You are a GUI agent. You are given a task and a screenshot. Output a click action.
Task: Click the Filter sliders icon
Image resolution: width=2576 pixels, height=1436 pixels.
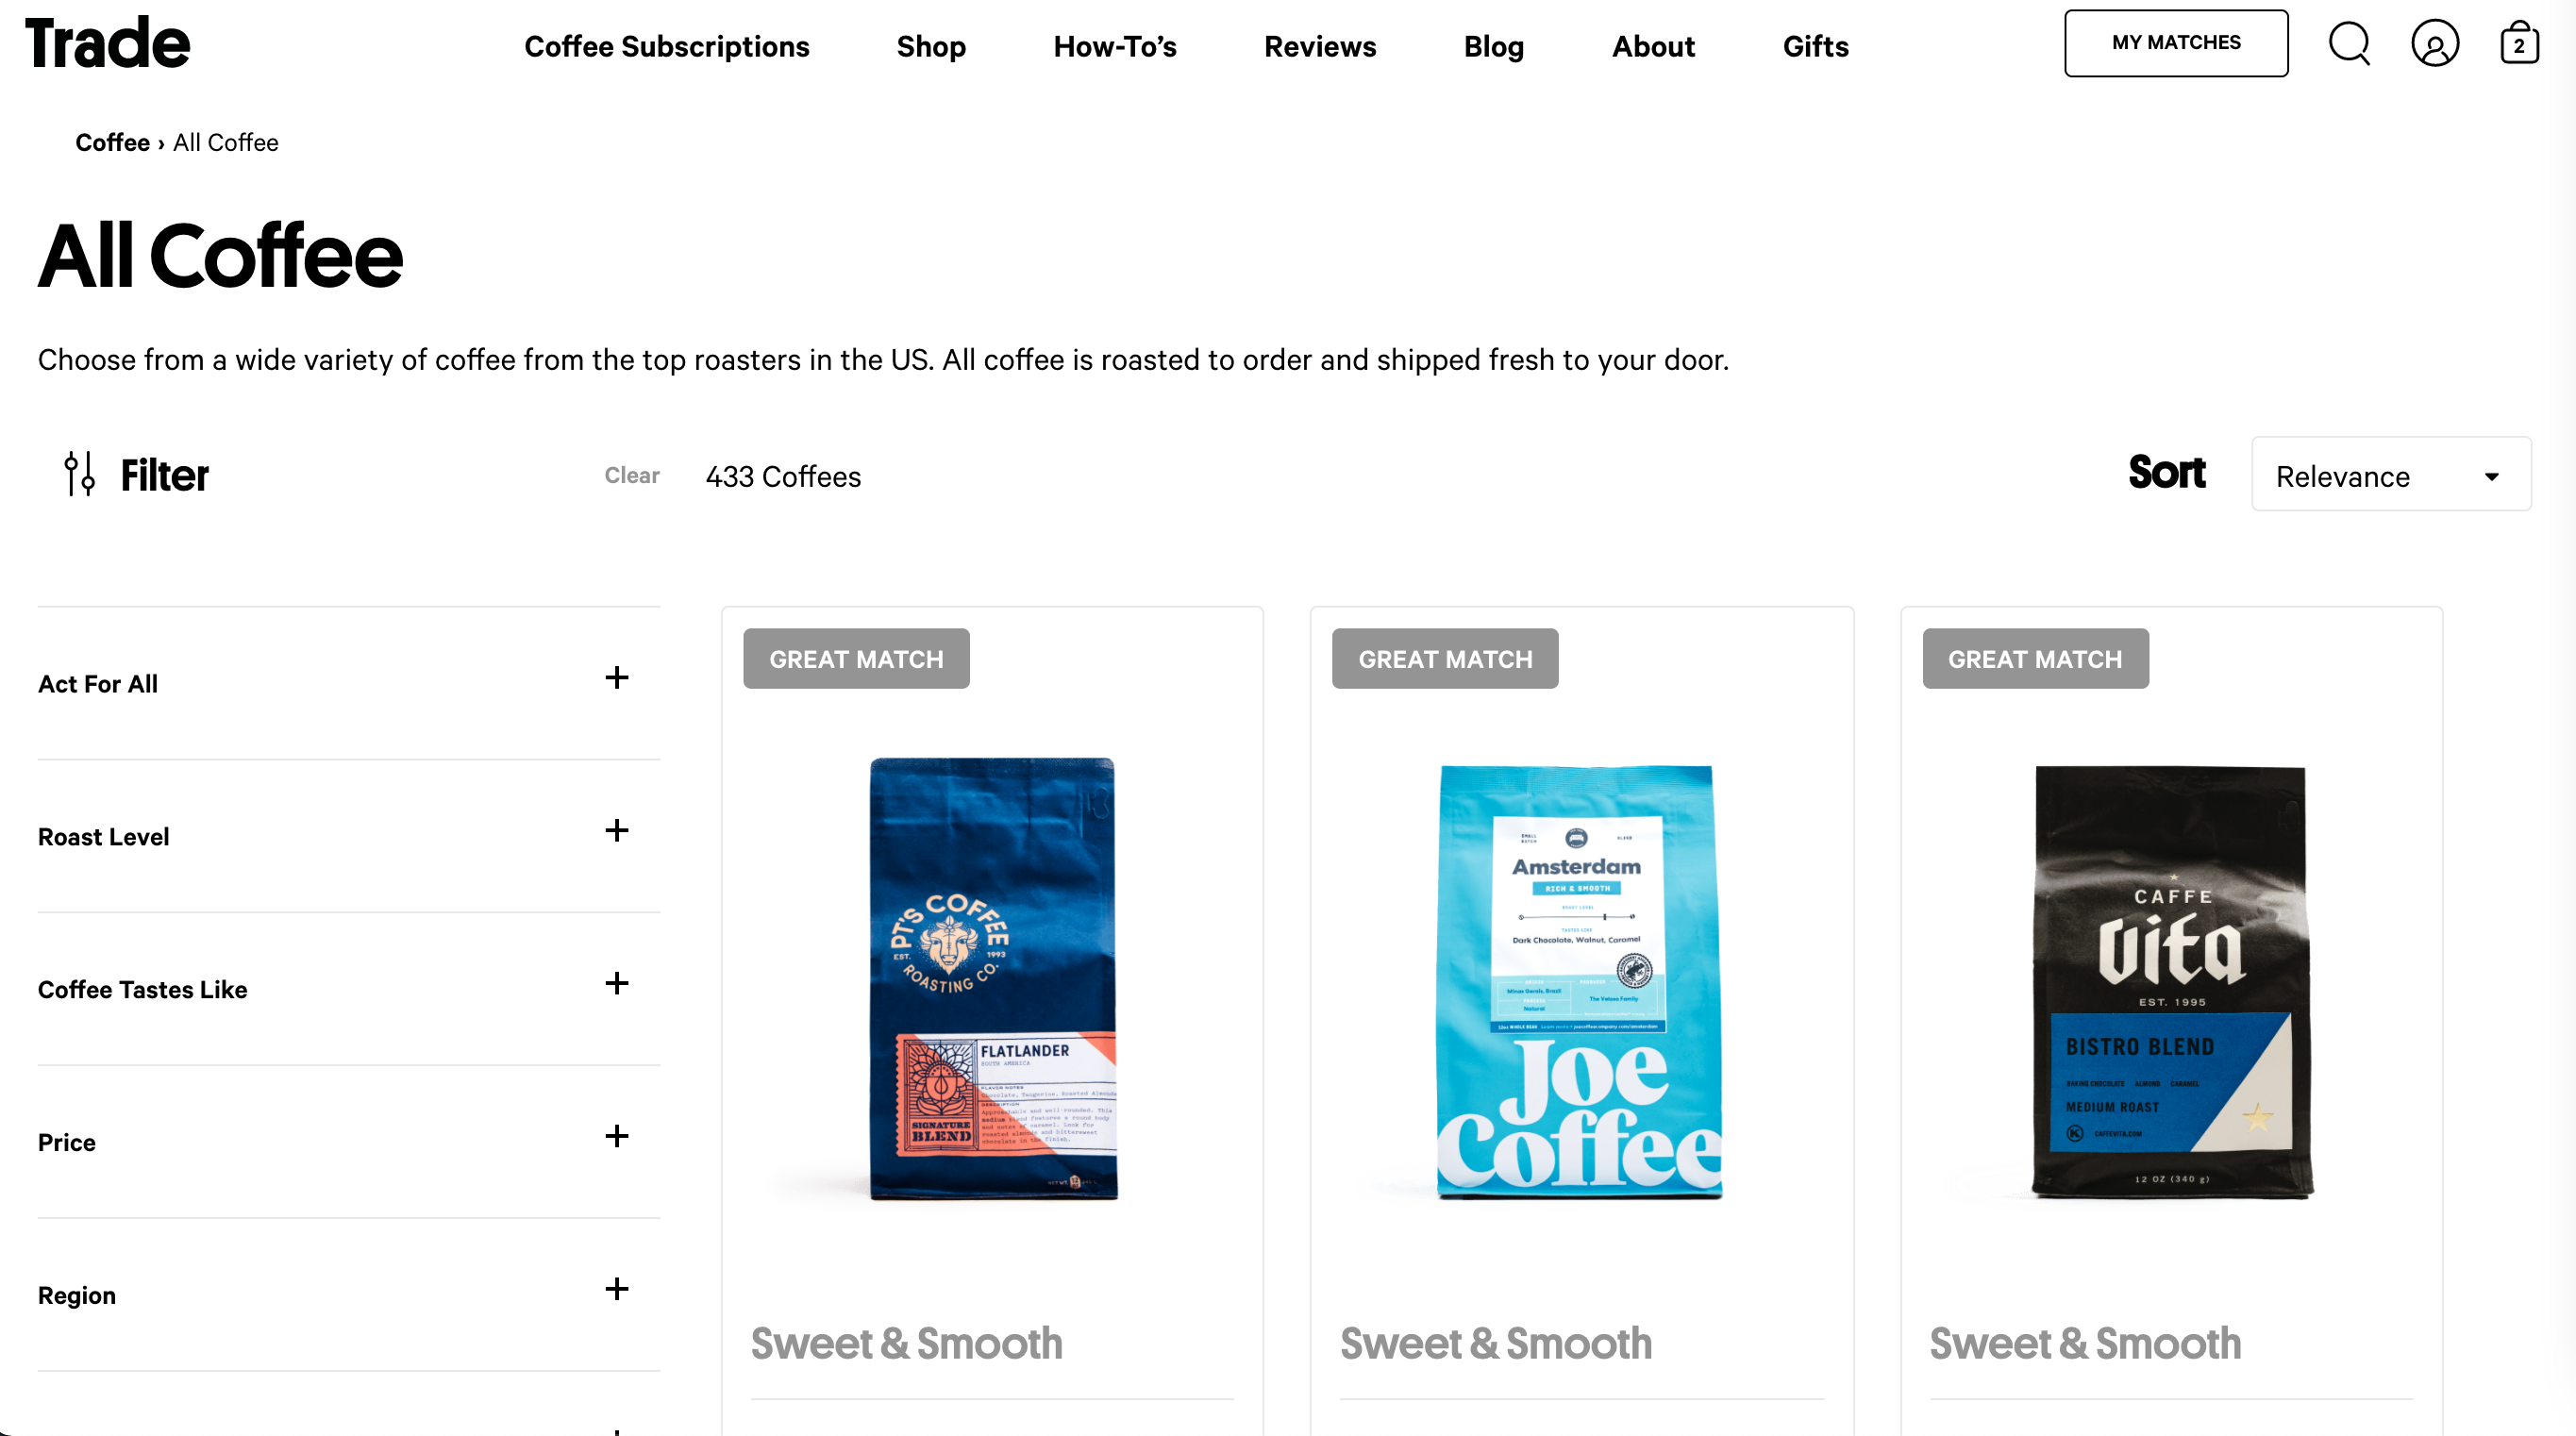[x=79, y=474]
